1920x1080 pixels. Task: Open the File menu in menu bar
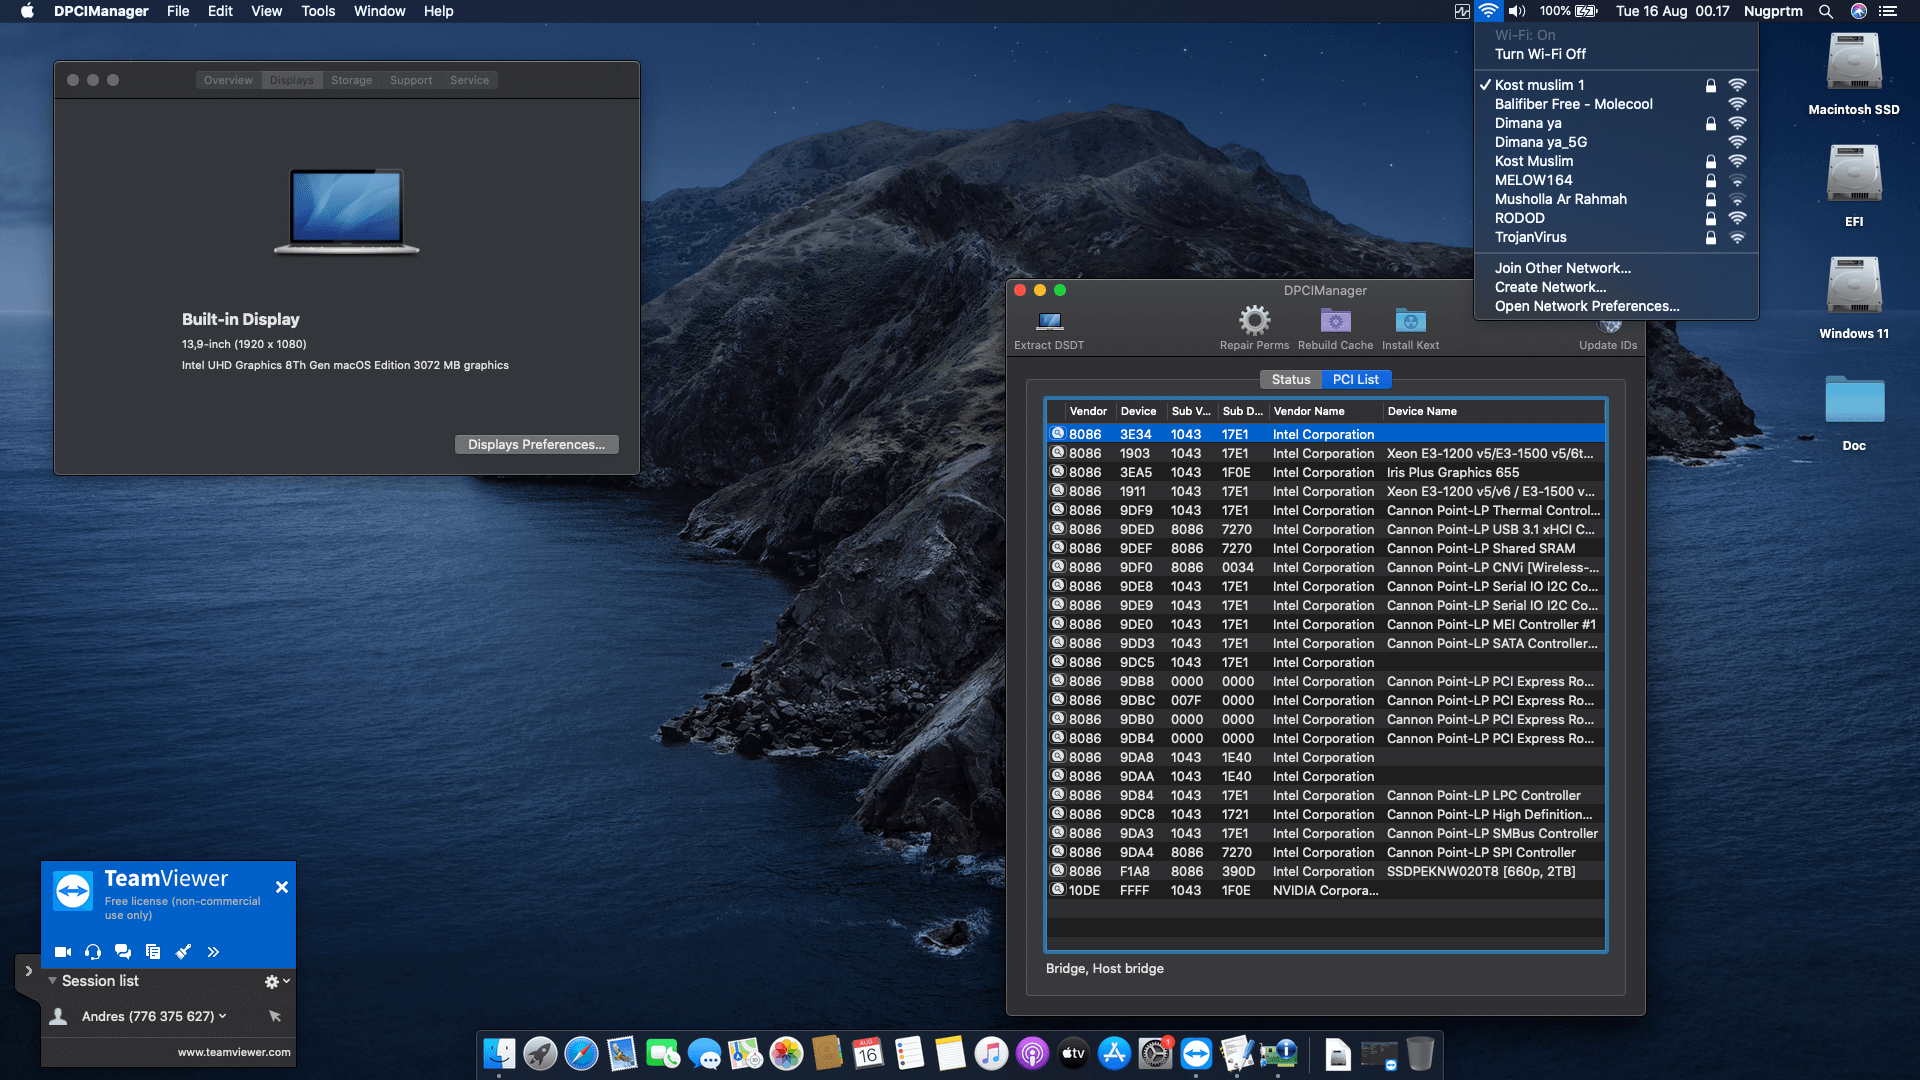[178, 11]
